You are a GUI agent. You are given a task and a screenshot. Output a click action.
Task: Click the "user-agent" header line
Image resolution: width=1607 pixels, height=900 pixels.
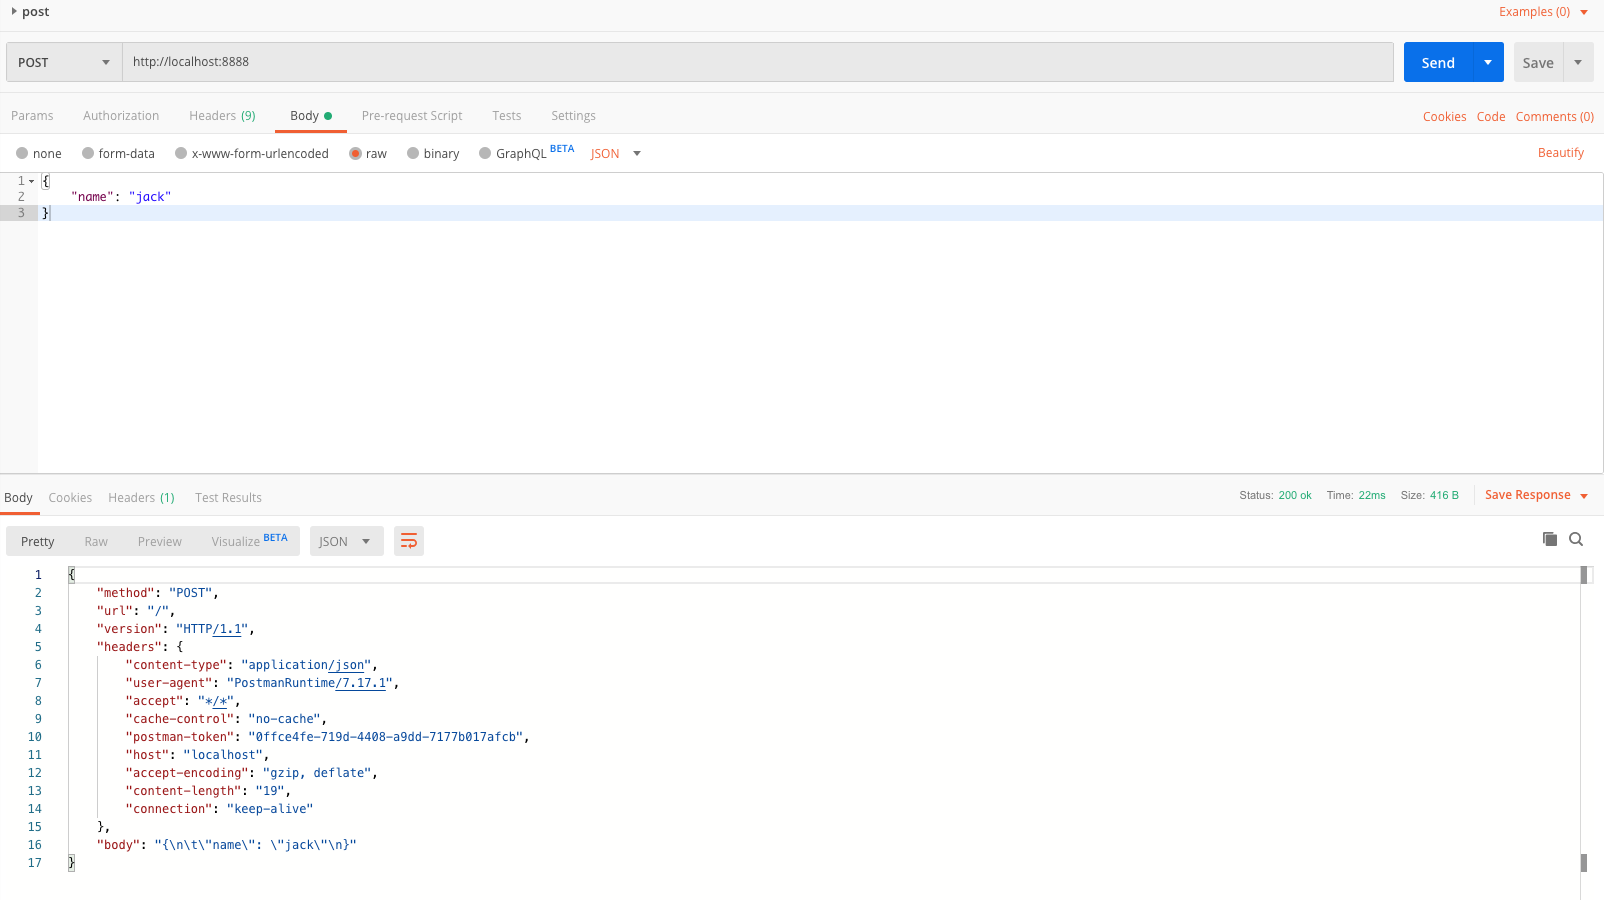coord(262,683)
